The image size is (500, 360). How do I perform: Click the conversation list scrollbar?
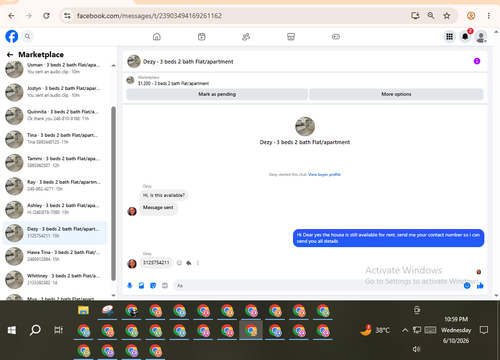pos(113,193)
